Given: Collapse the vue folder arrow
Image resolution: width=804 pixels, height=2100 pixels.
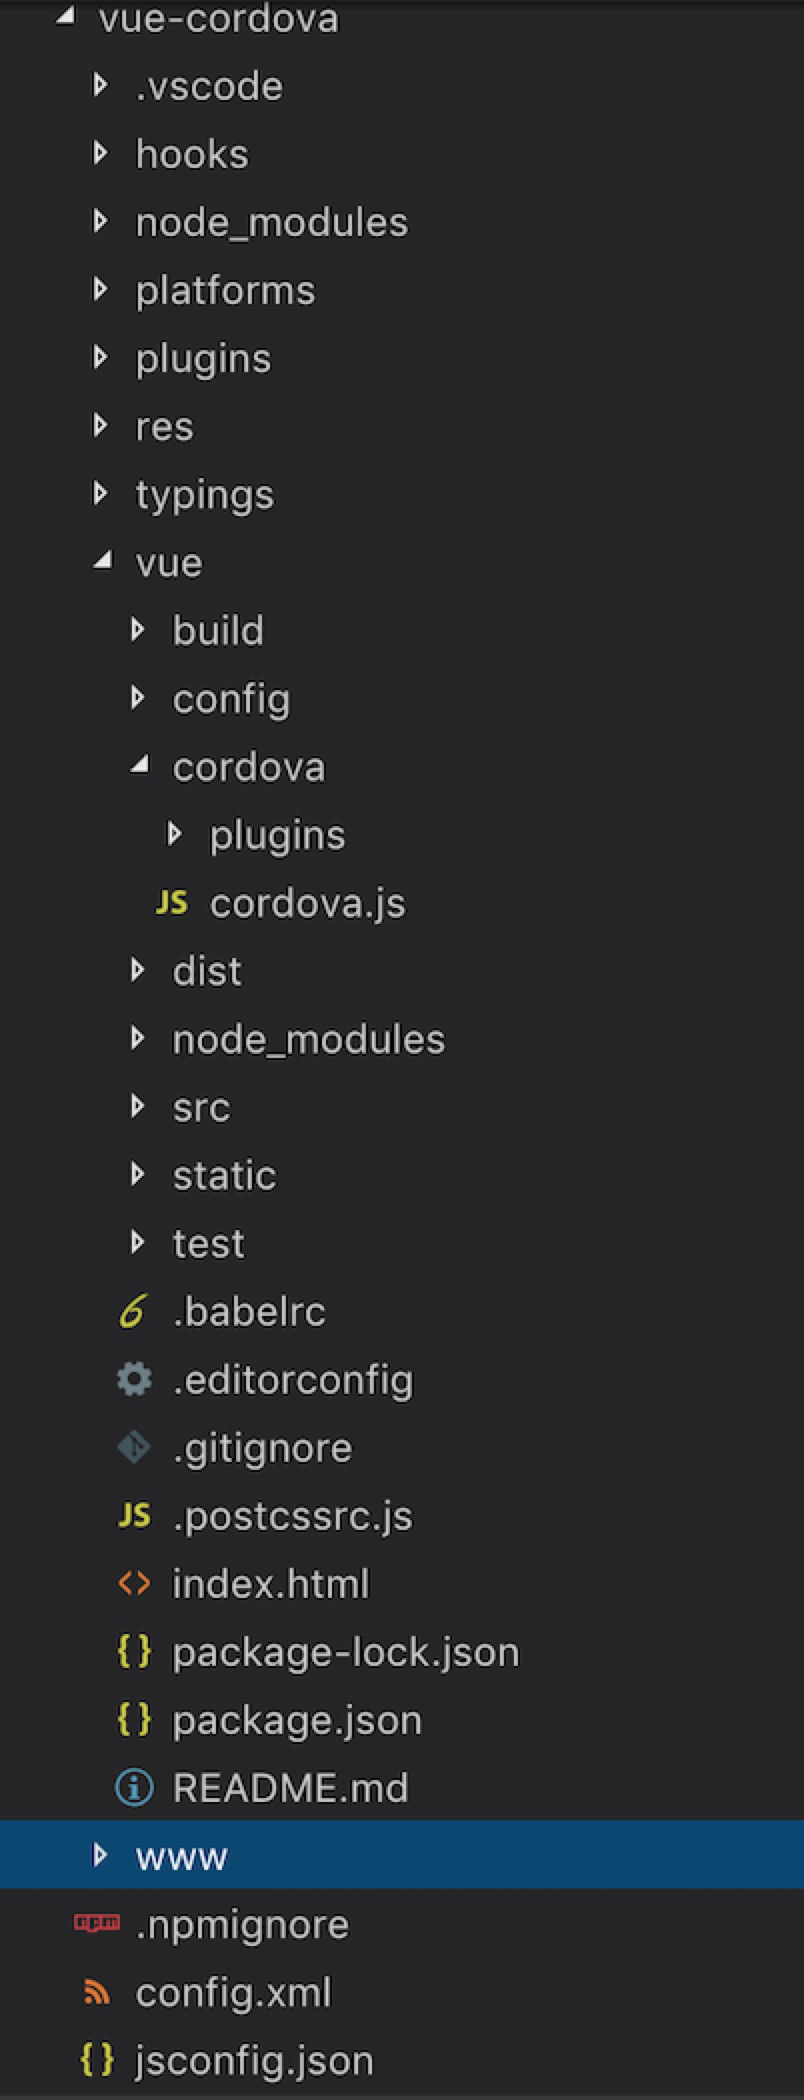Looking at the screenshot, I should tap(102, 562).
